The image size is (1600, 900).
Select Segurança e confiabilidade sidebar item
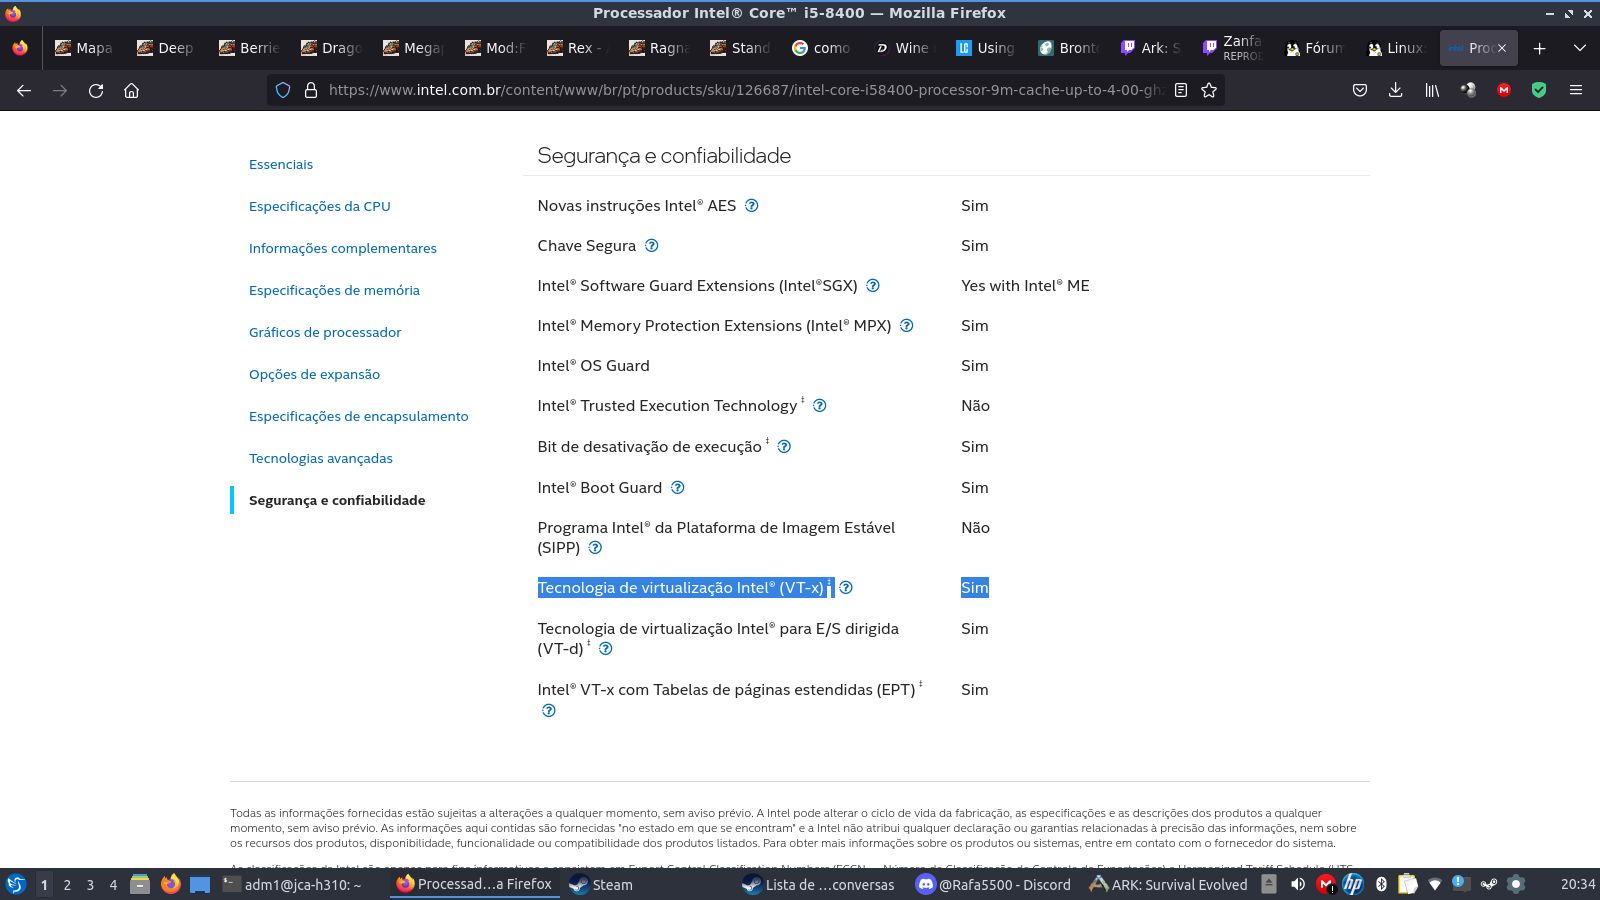click(x=337, y=500)
